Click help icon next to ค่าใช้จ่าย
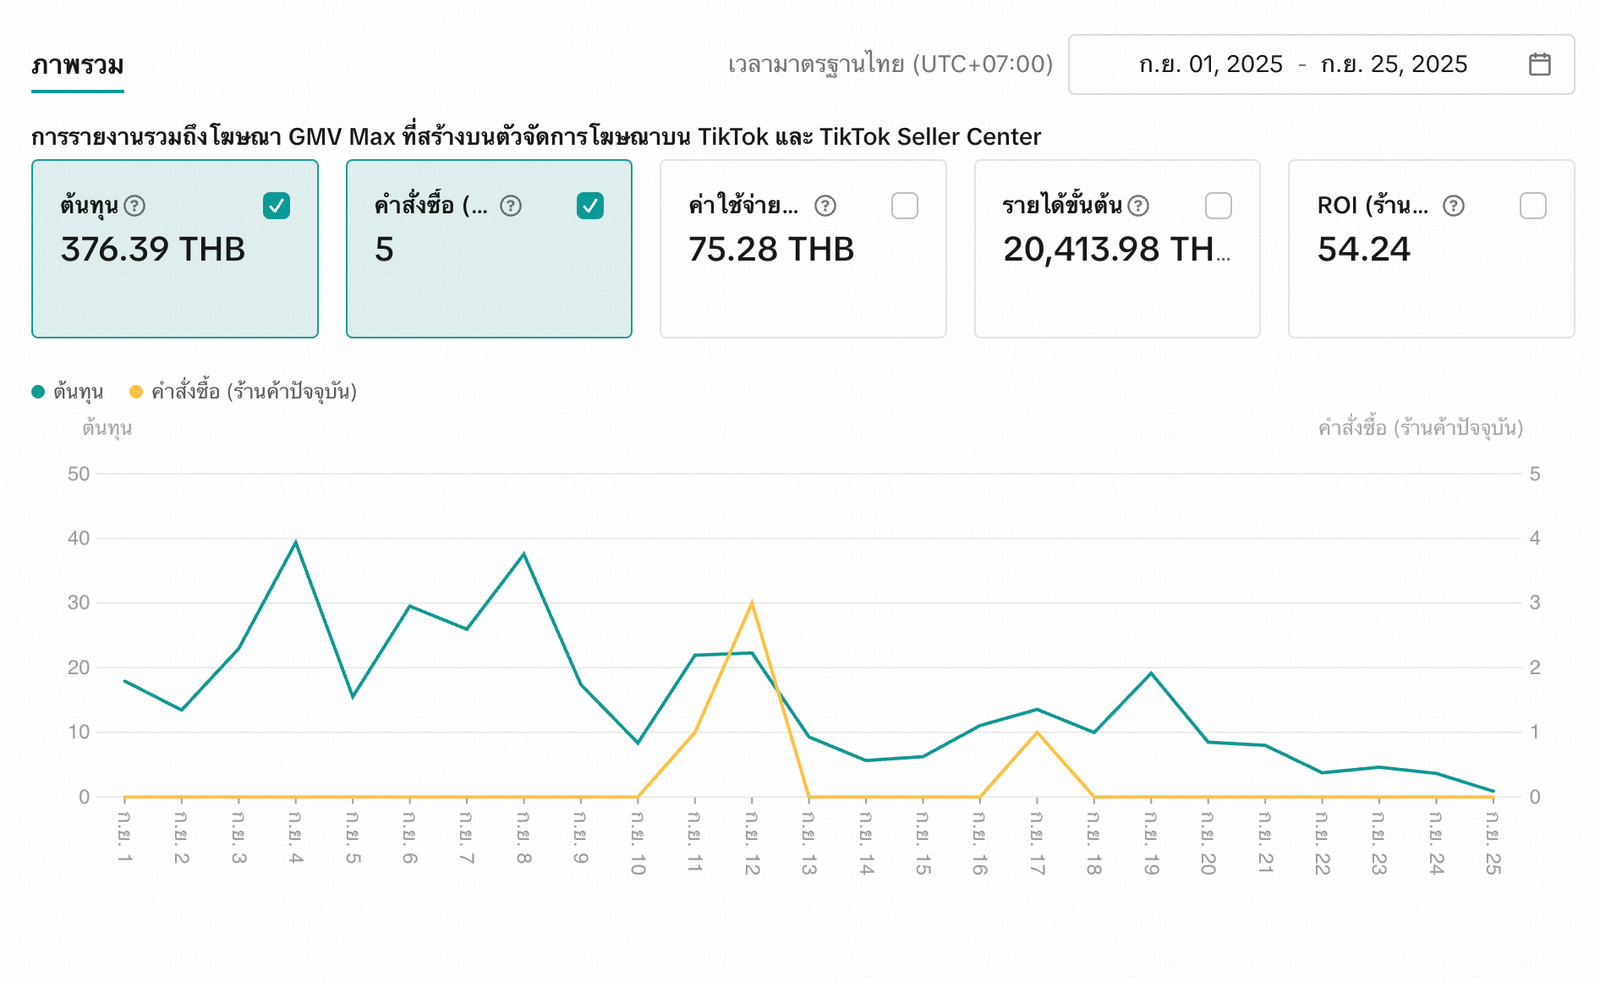The width and height of the screenshot is (1600, 983). pos(825,206)
